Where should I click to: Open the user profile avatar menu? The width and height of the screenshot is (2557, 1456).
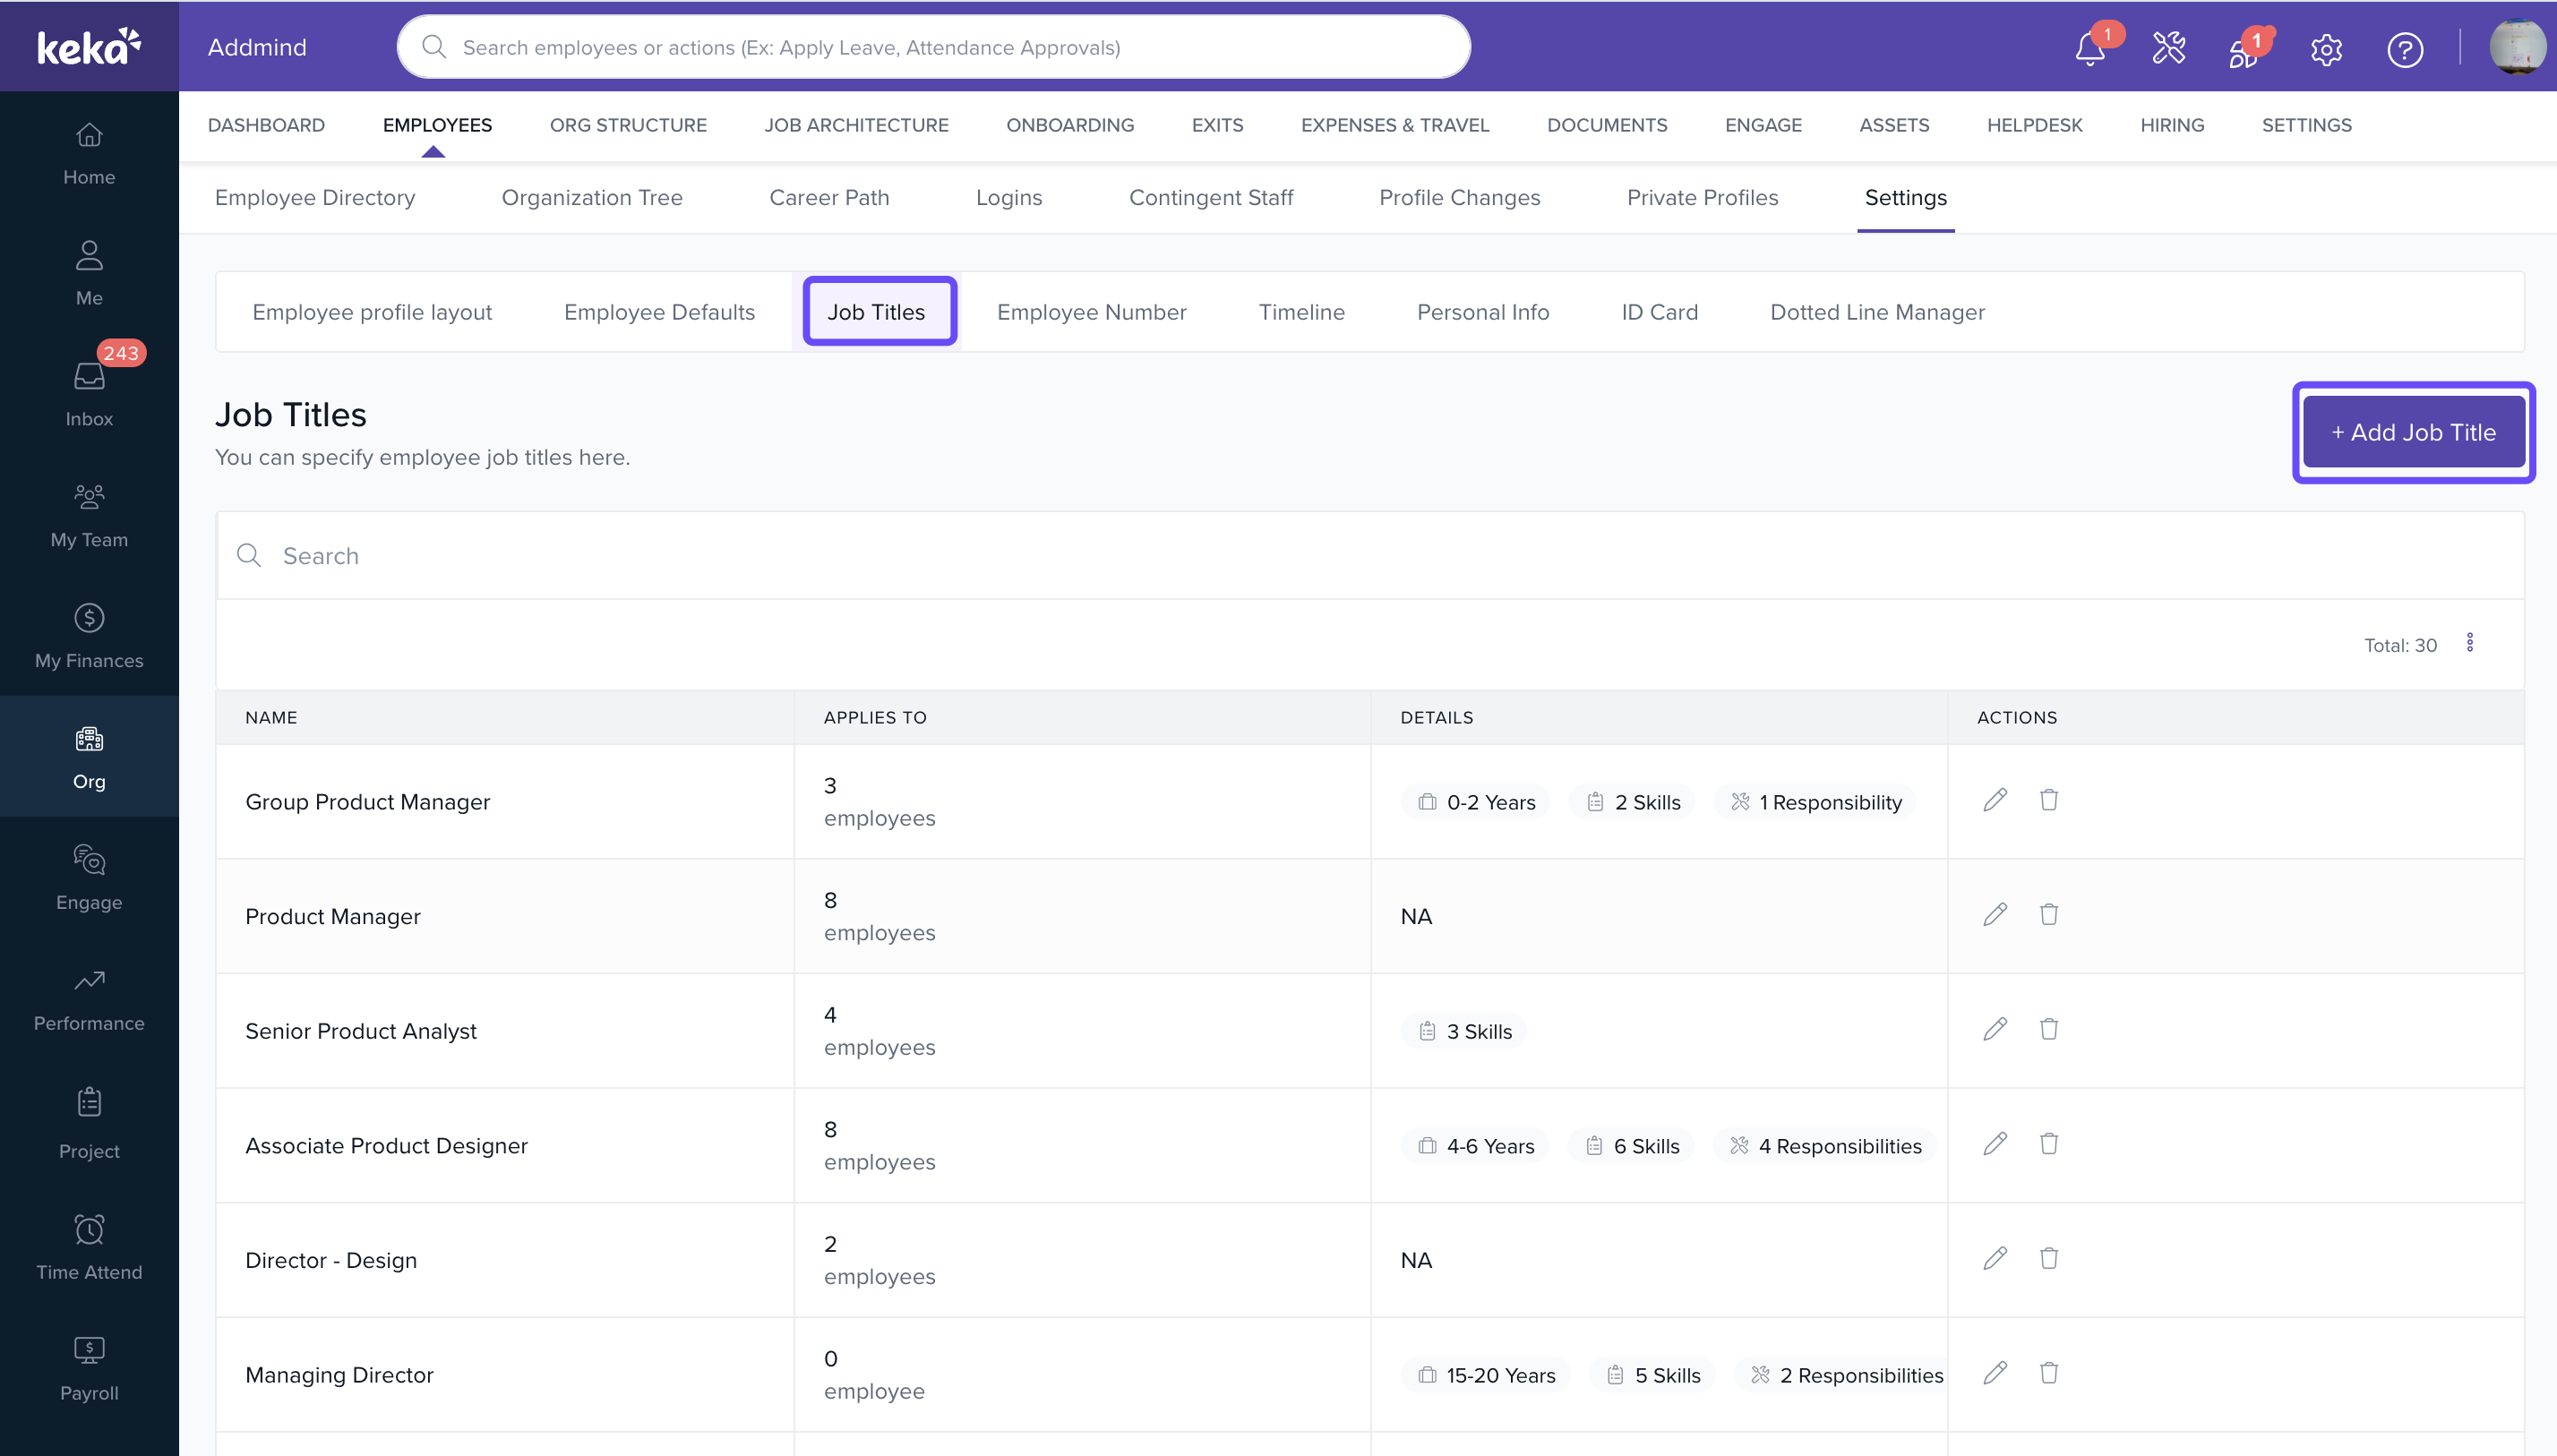point(2516,47)
